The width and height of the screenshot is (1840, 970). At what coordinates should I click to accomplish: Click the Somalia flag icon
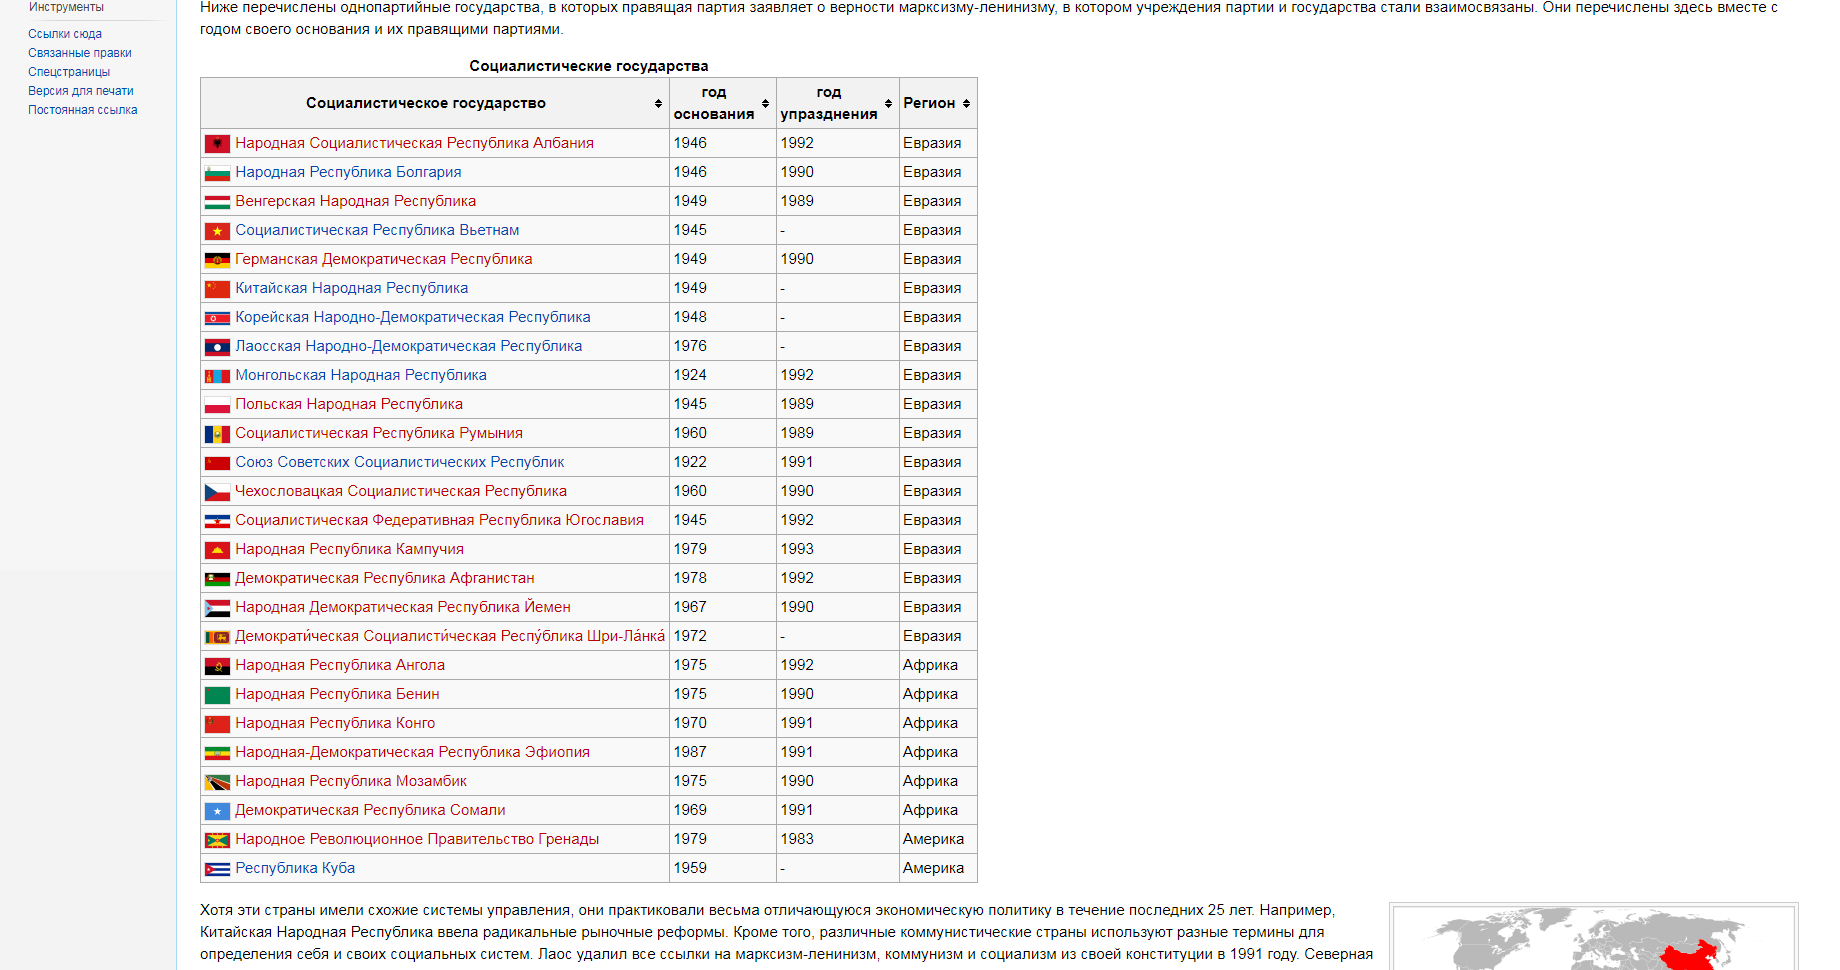[x=217, y=811]
